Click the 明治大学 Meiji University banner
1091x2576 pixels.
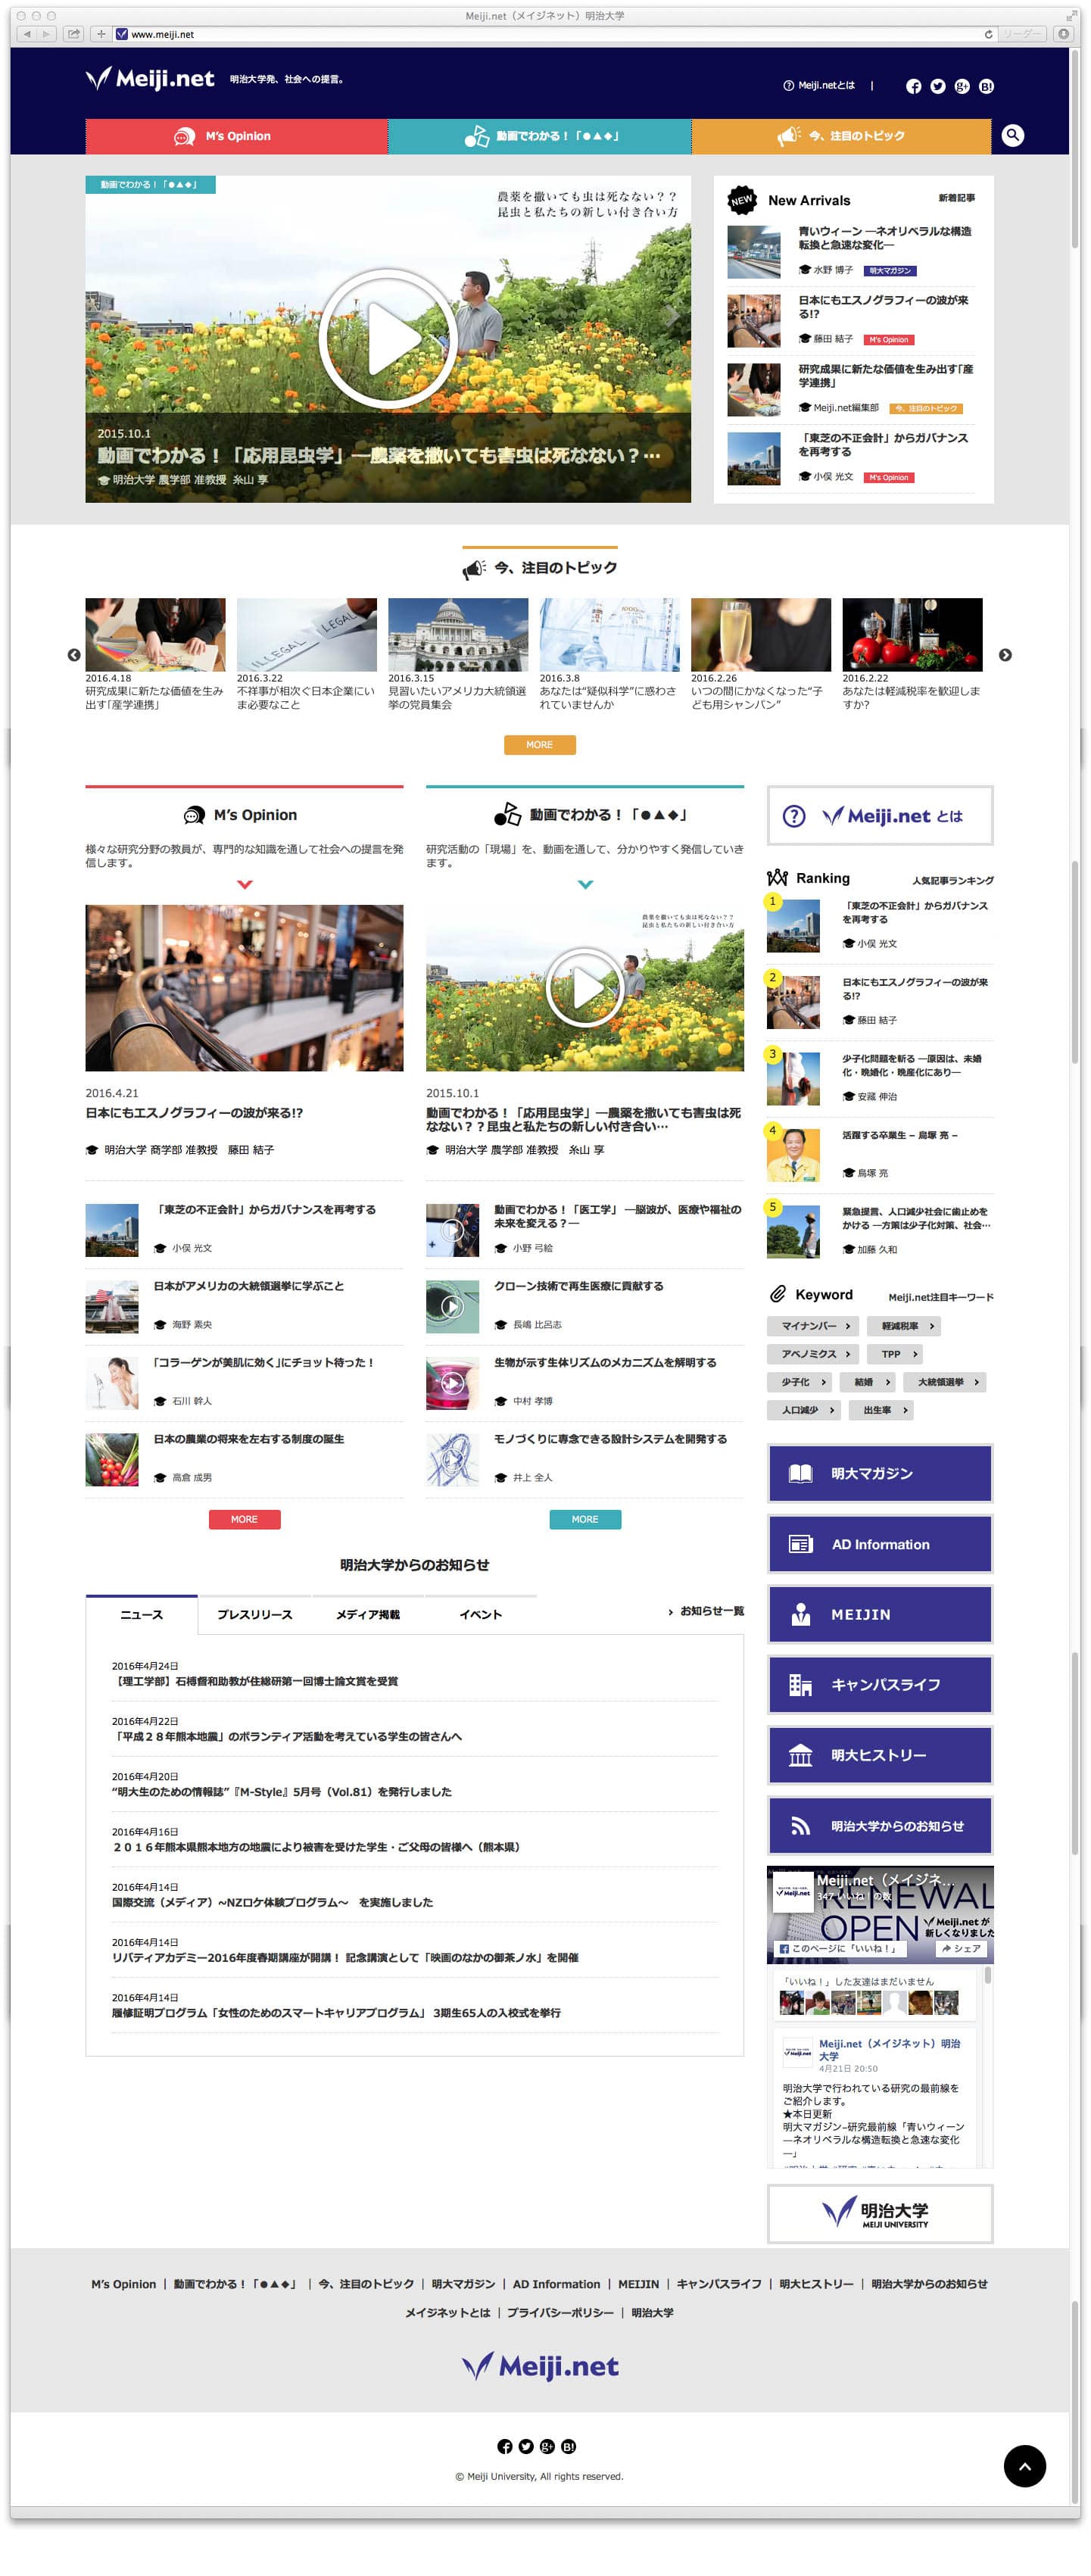(880, 2214)
